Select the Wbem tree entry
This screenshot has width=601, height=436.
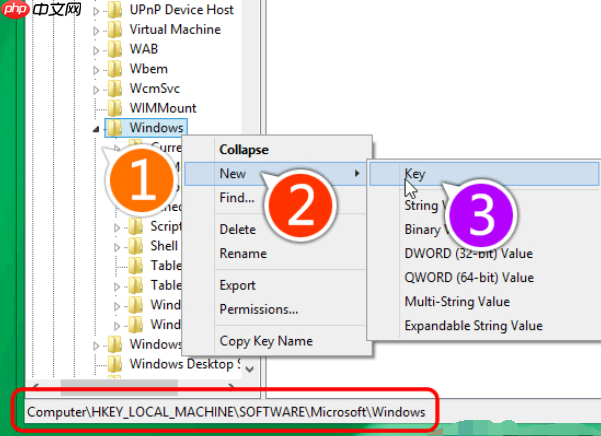(x=149, y=69)
